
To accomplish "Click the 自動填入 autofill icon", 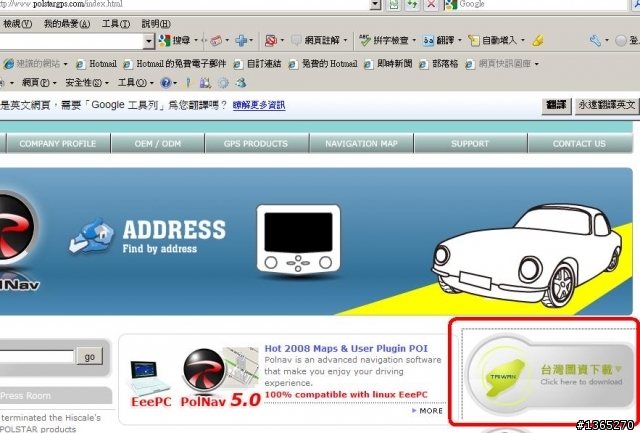I will (x=474, y=40).
